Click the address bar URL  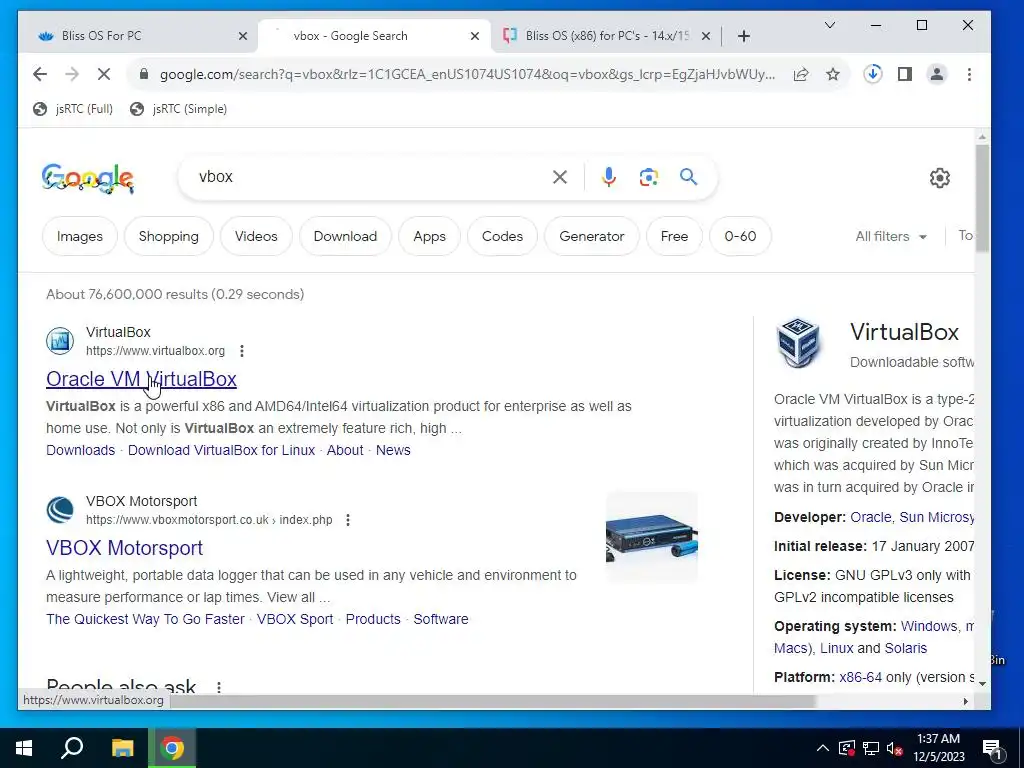pyautogui.click(x=468, y=74)
